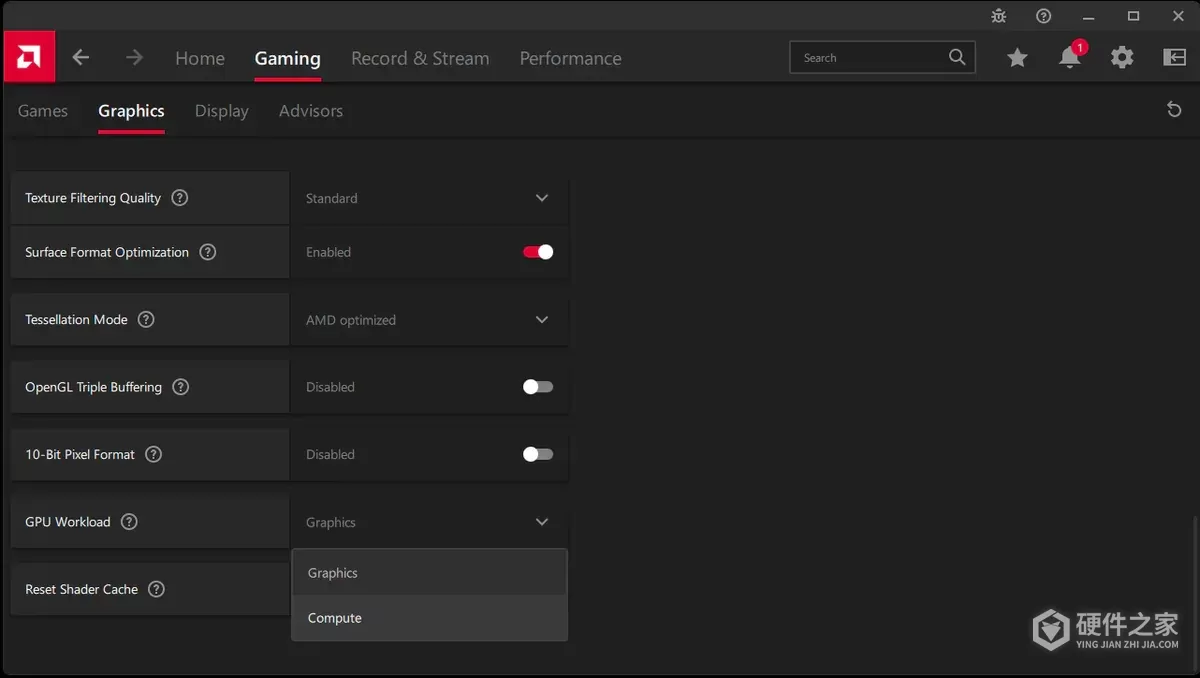Click the Texture Filtering Quality label
Viewport: 1200px width, 678px height.
click(93, 198)
